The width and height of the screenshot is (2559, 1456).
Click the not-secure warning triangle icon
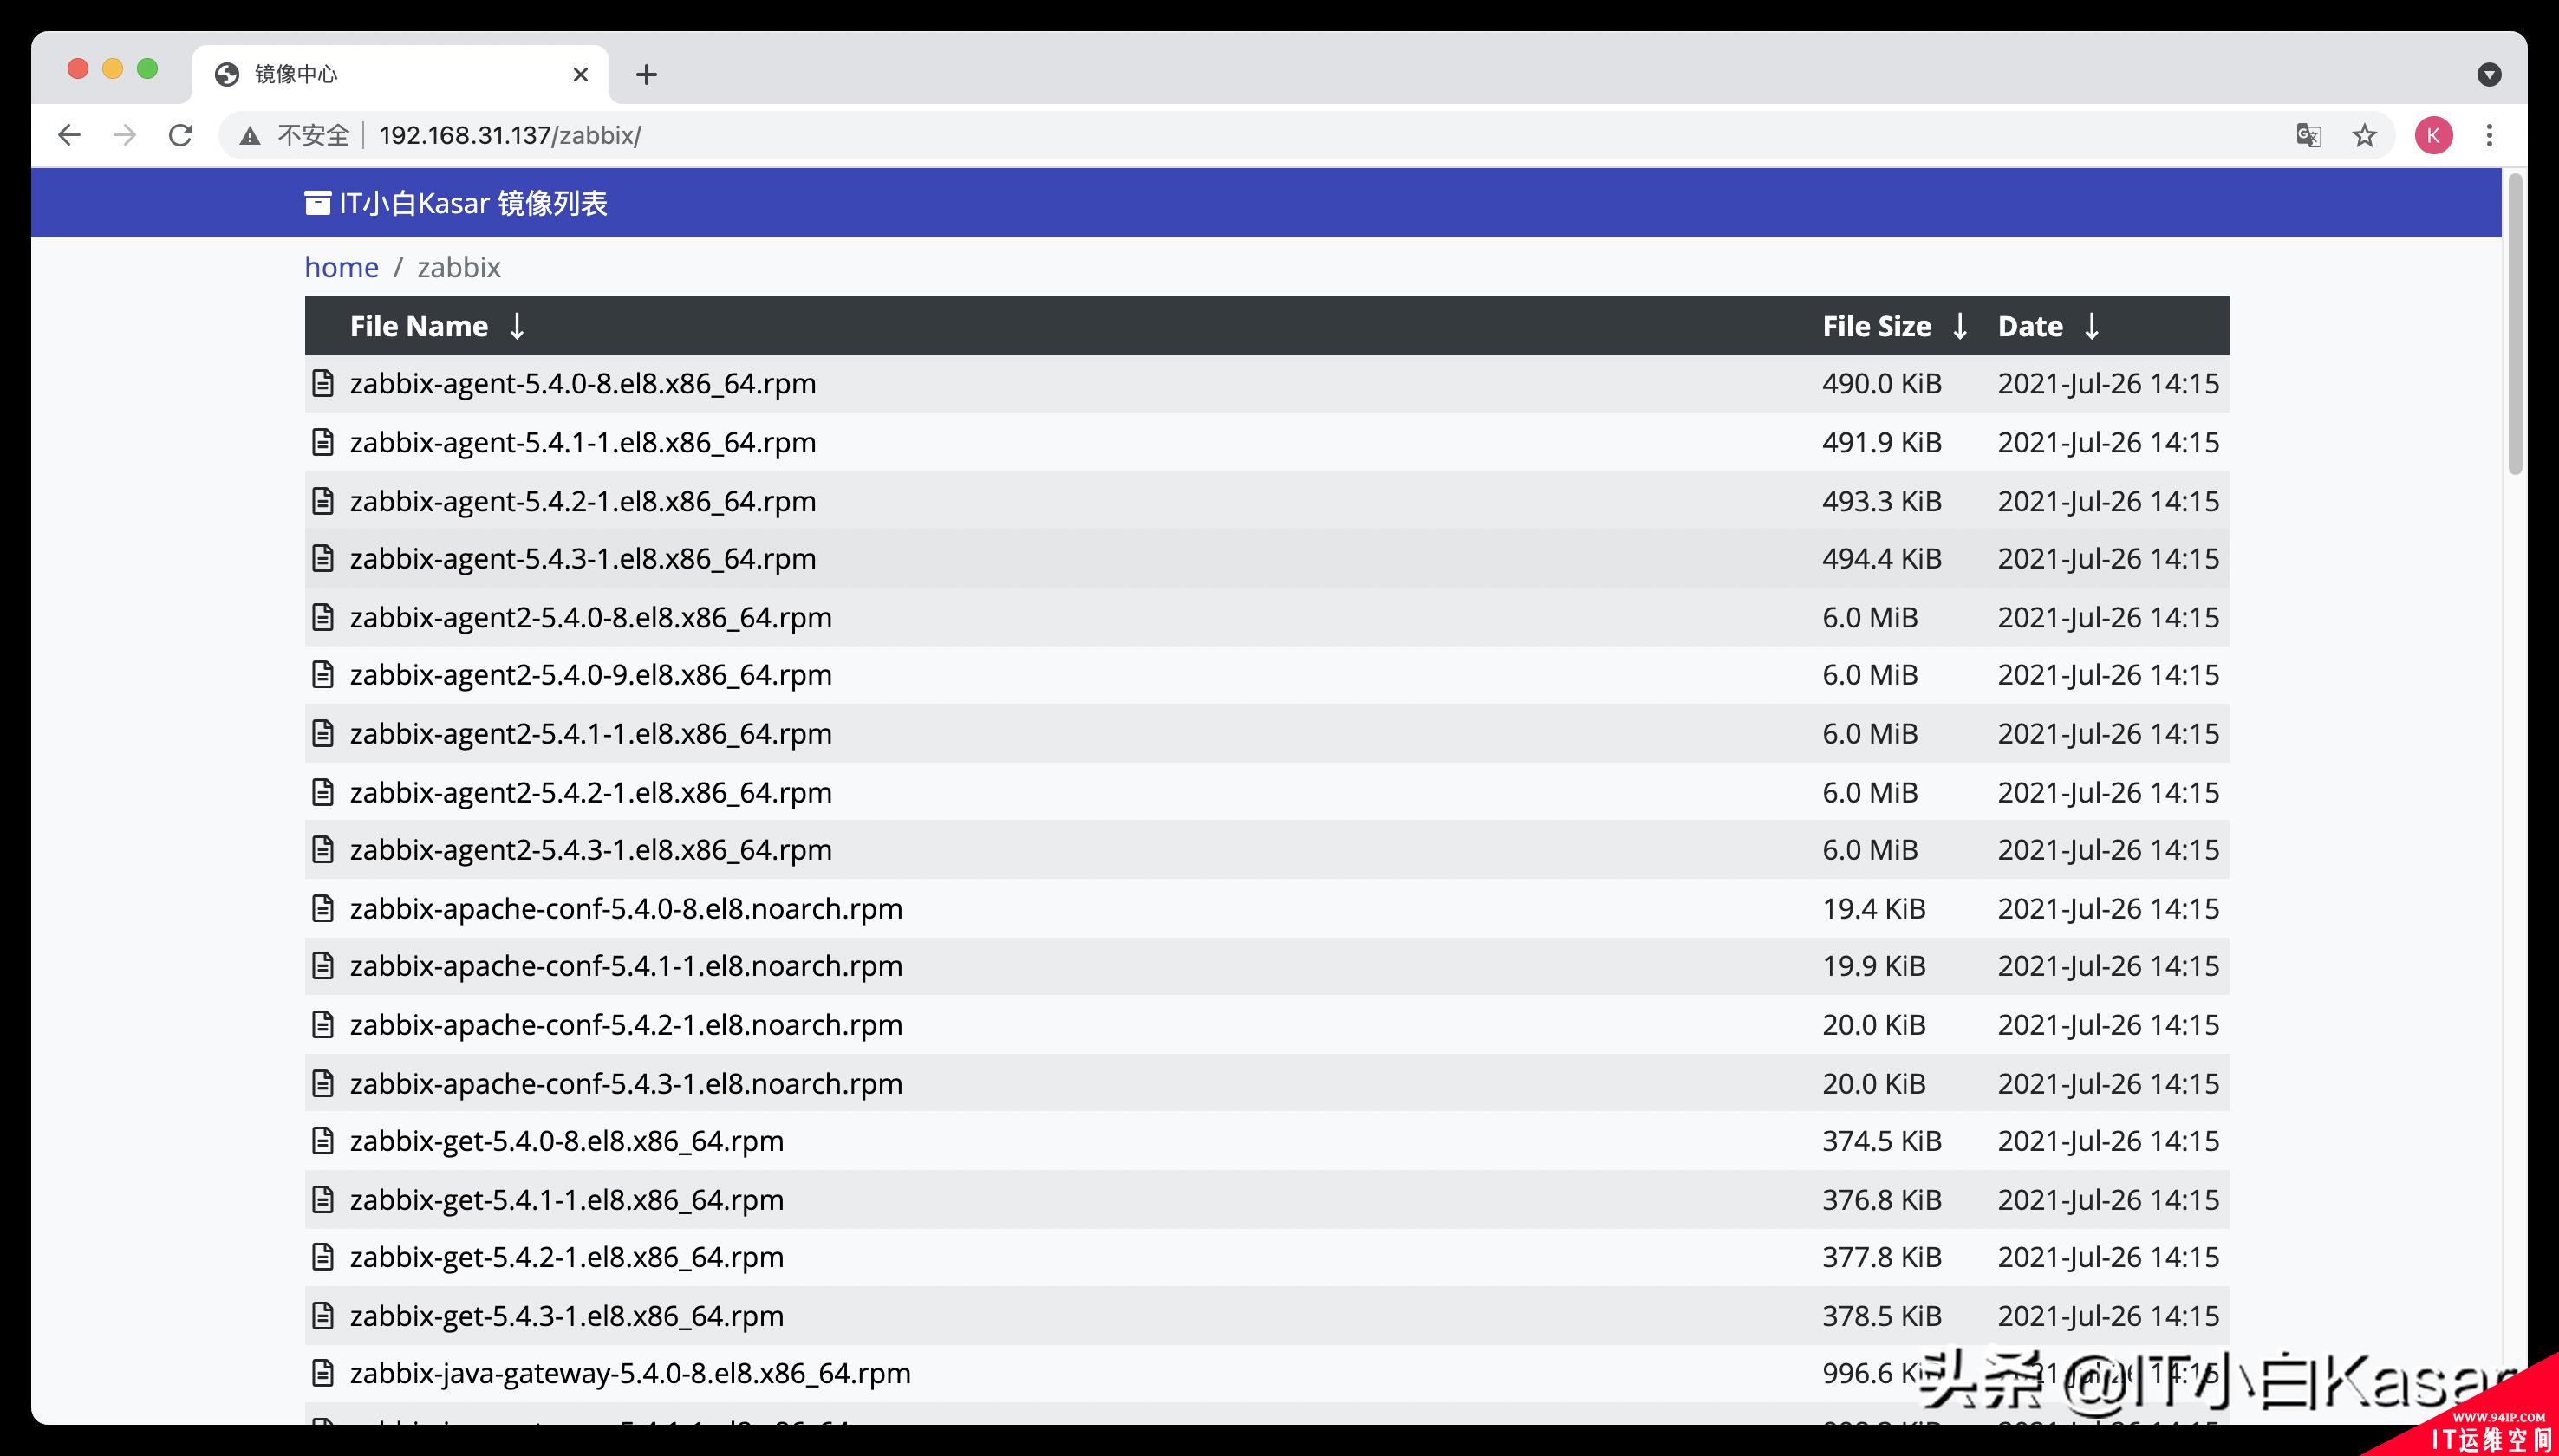250,136
